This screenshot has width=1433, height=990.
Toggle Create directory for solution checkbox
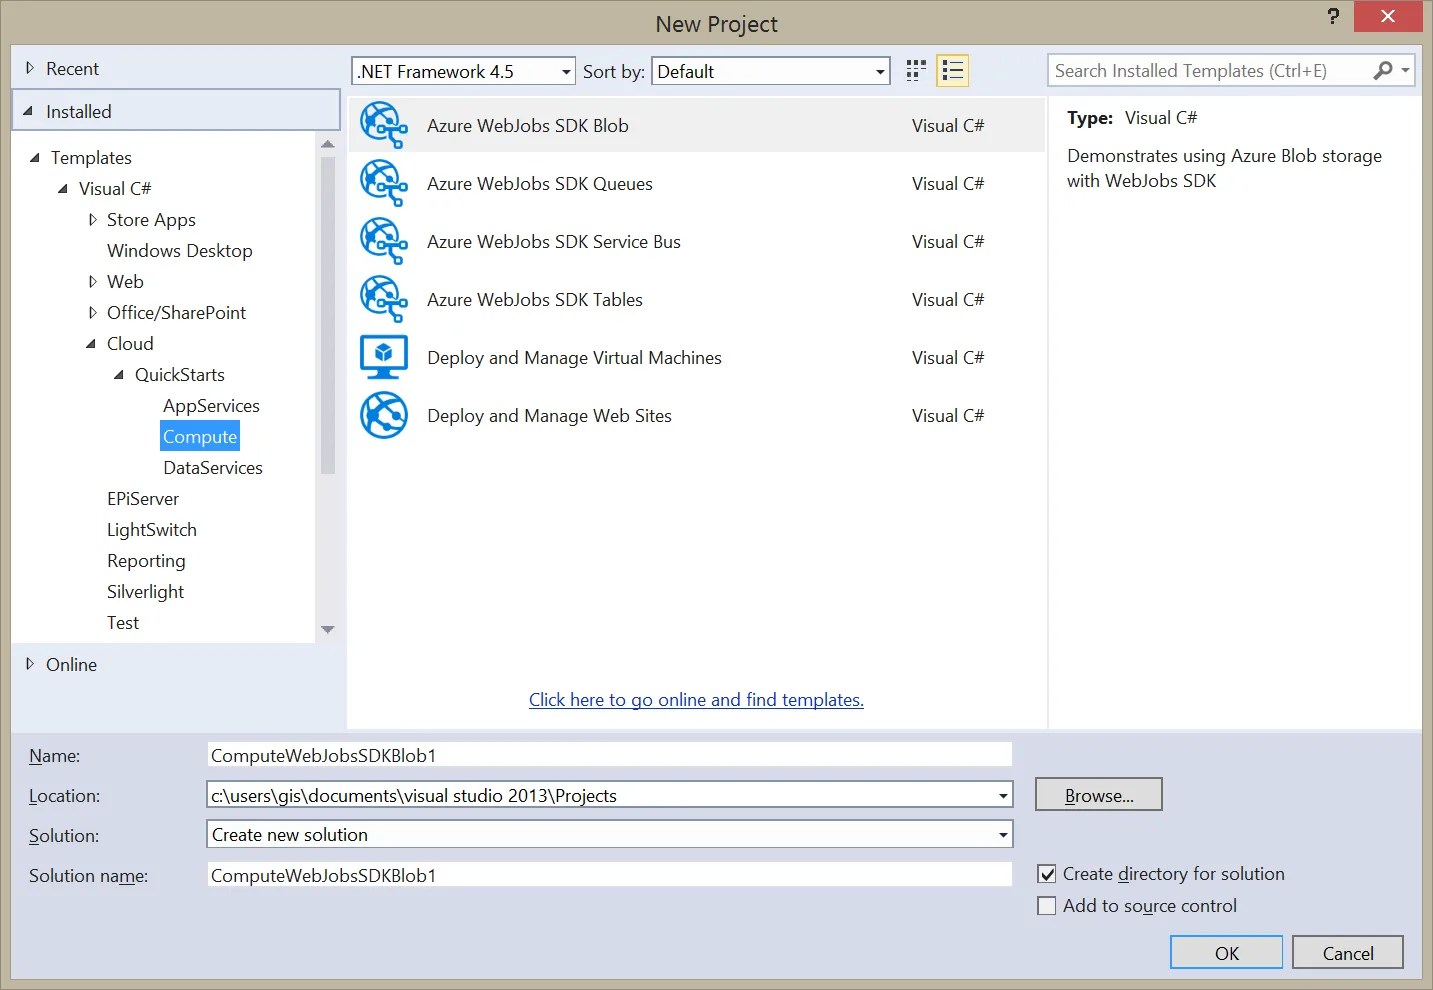tap(1047, 874)
